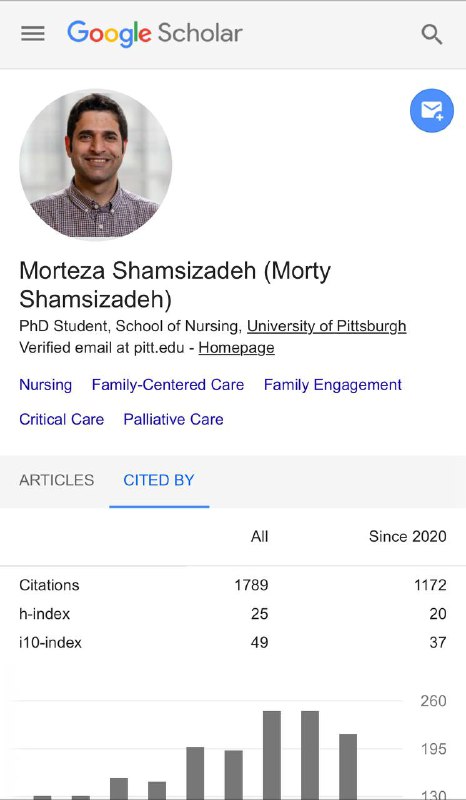Select the Family Engagement tag
Viewport: 466px width, 800px height.
[x=333, y=385]
